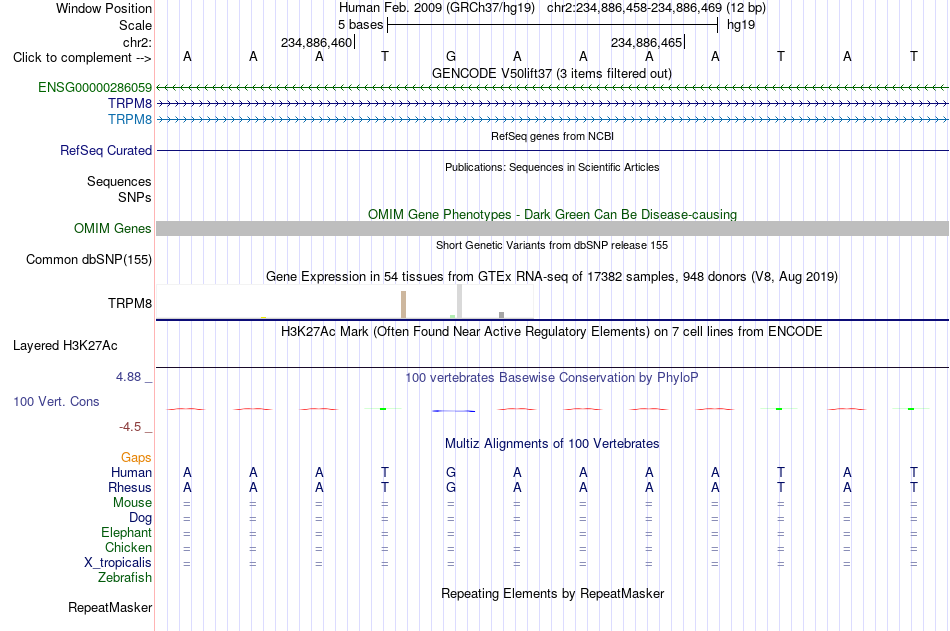Open the light blue TRPM8 transcript label

tap(130, 119)
